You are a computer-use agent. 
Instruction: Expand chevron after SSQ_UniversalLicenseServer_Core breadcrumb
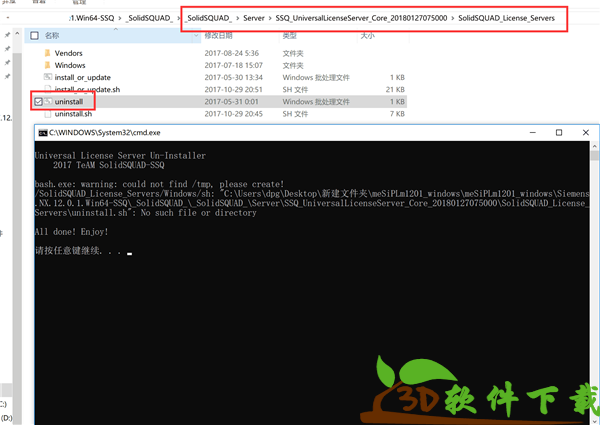(453, 18)
